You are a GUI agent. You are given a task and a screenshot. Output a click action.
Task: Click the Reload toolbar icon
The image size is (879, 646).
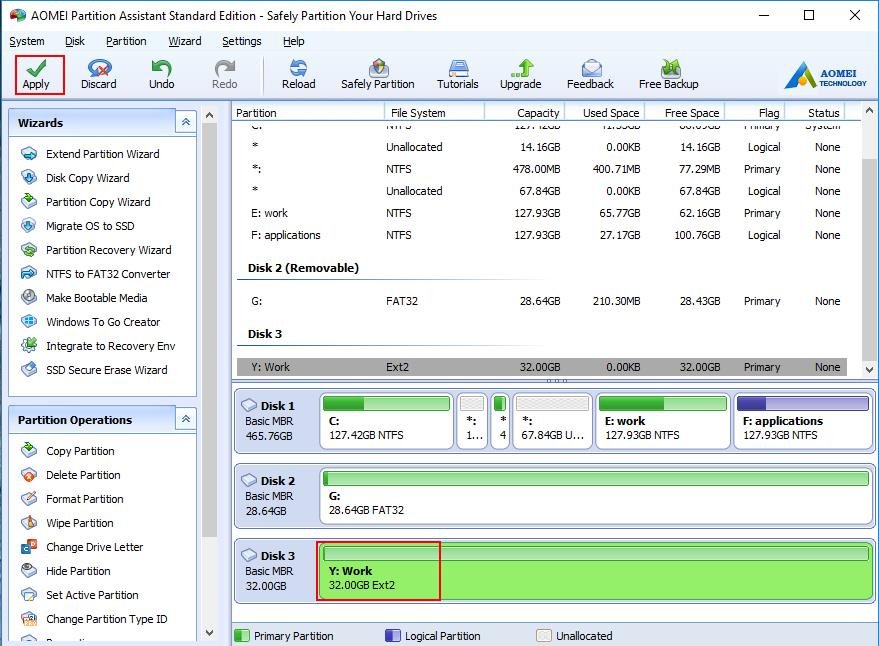[x=298, y=75]
